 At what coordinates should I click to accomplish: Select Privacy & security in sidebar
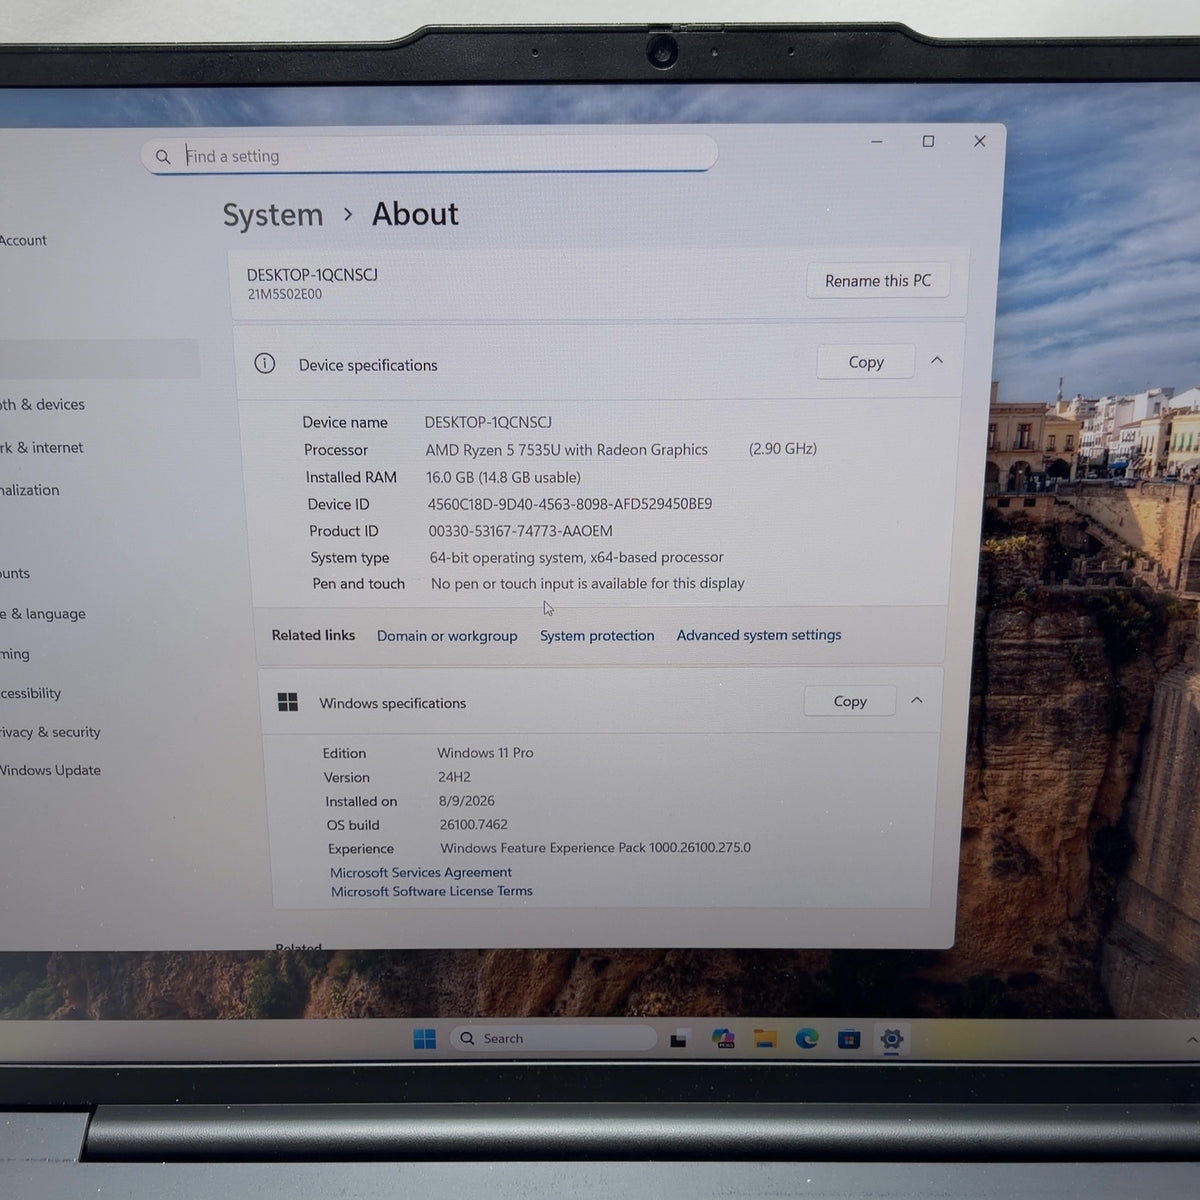[x=50, y=732]
